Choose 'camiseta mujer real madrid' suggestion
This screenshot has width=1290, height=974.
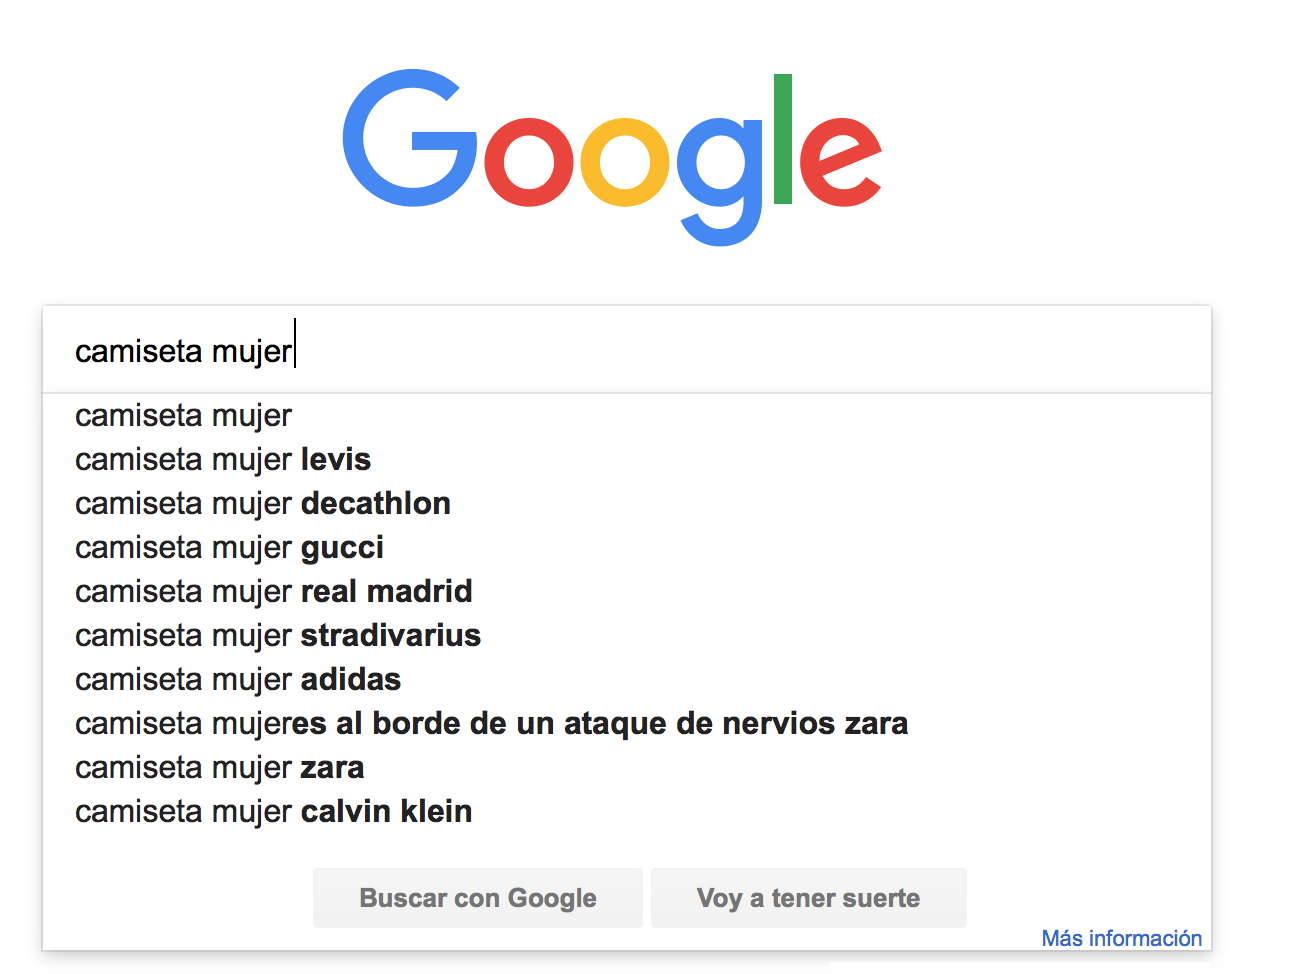tap(627, 591)
